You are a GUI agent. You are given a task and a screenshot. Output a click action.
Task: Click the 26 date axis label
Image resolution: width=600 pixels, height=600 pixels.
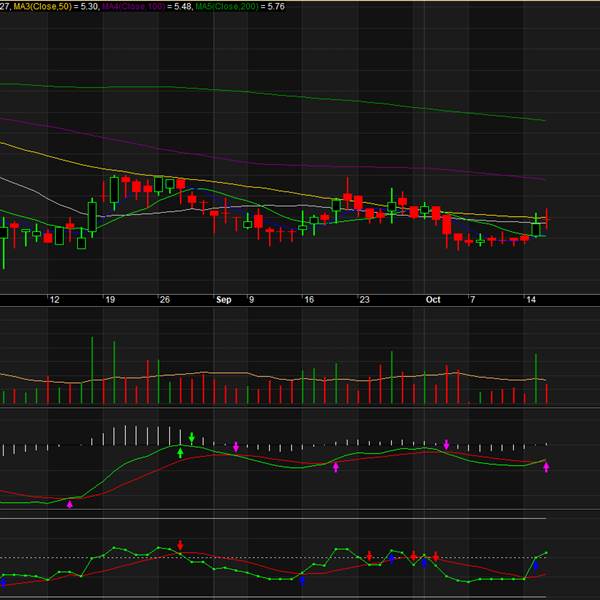pos(165,300)
